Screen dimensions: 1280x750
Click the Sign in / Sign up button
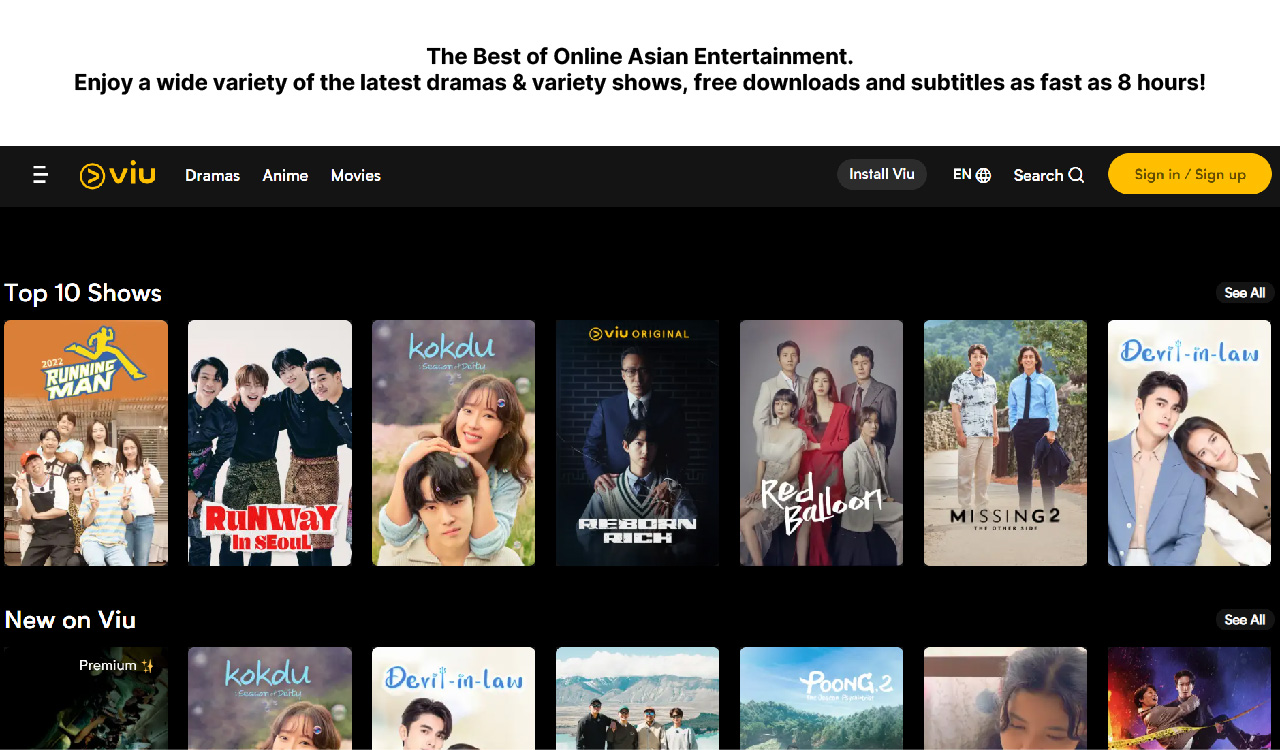pyautogui.click(x=1189, y=174)
